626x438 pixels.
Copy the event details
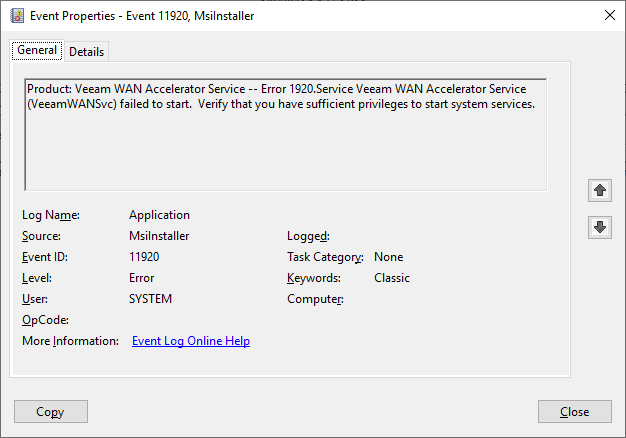click(x=51, y=412)
